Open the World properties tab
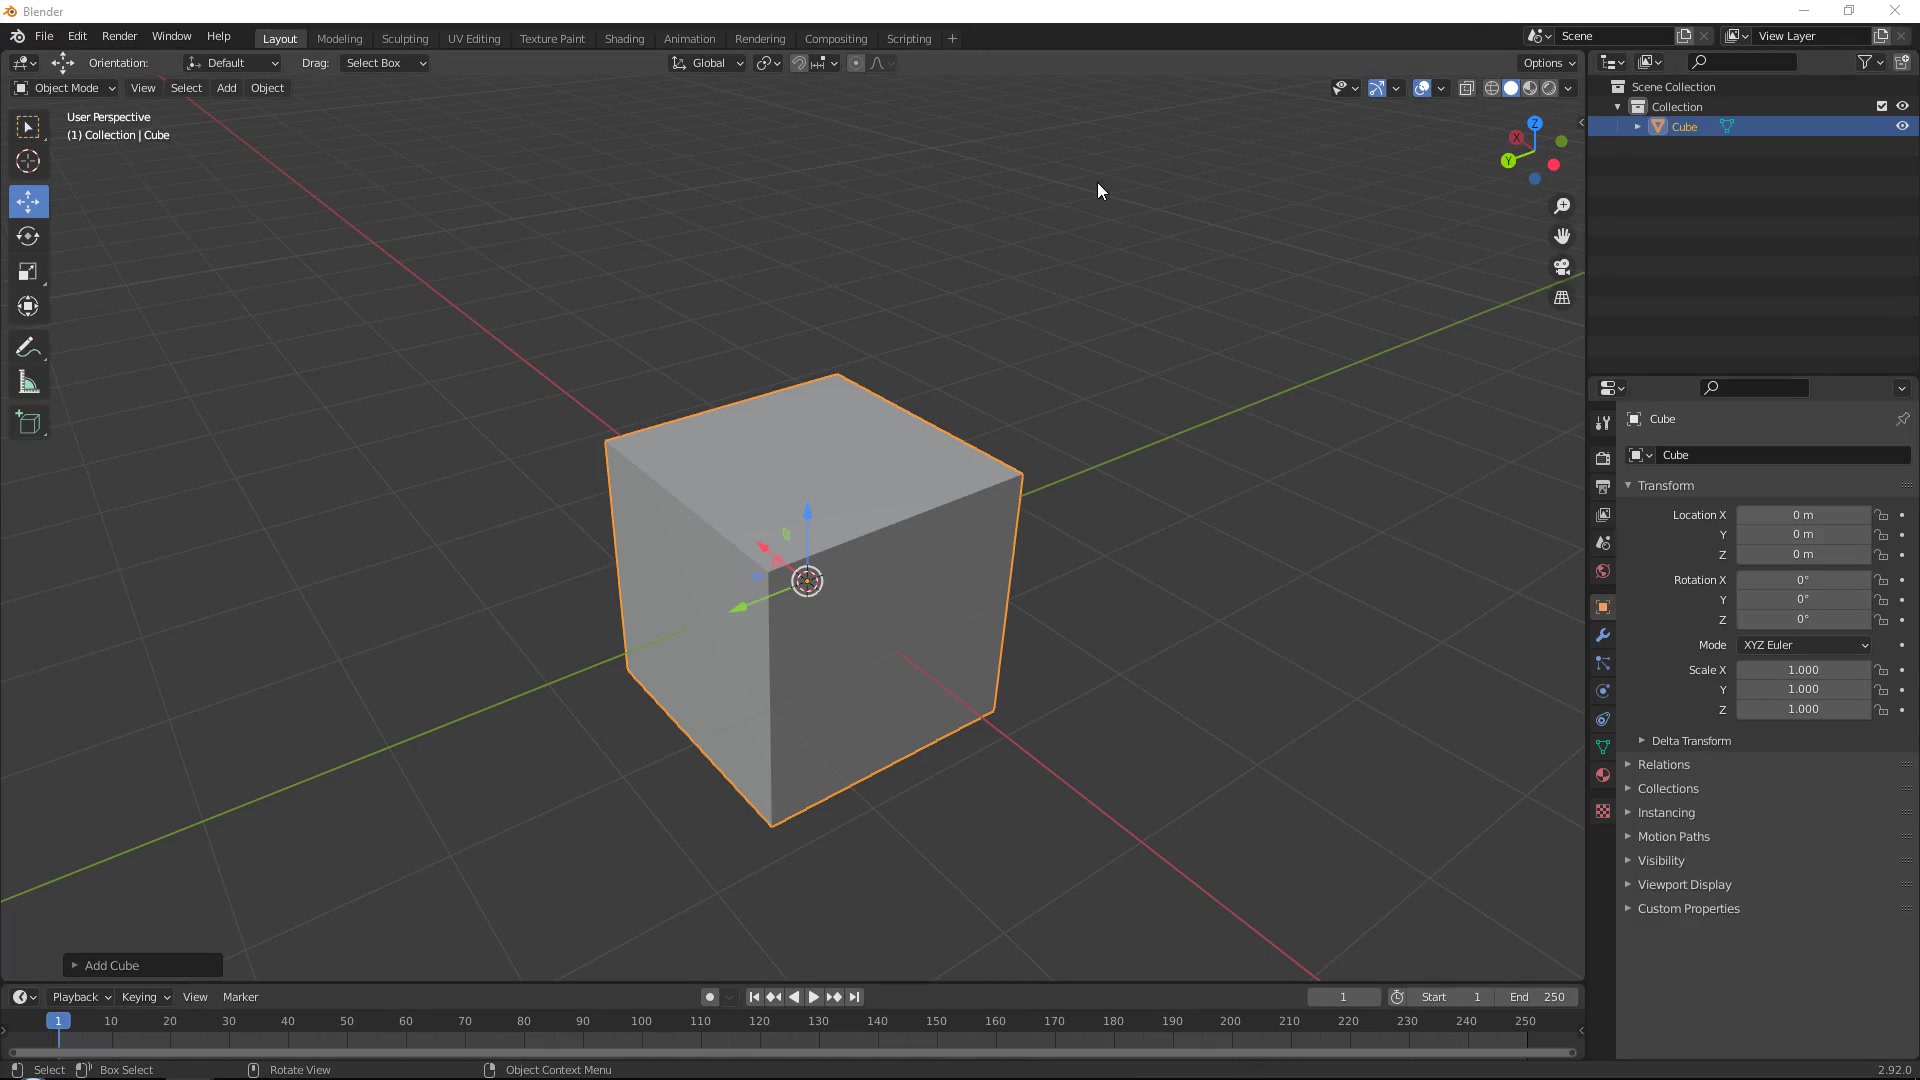1920x1080 pixels. (x=1603, y=571)
